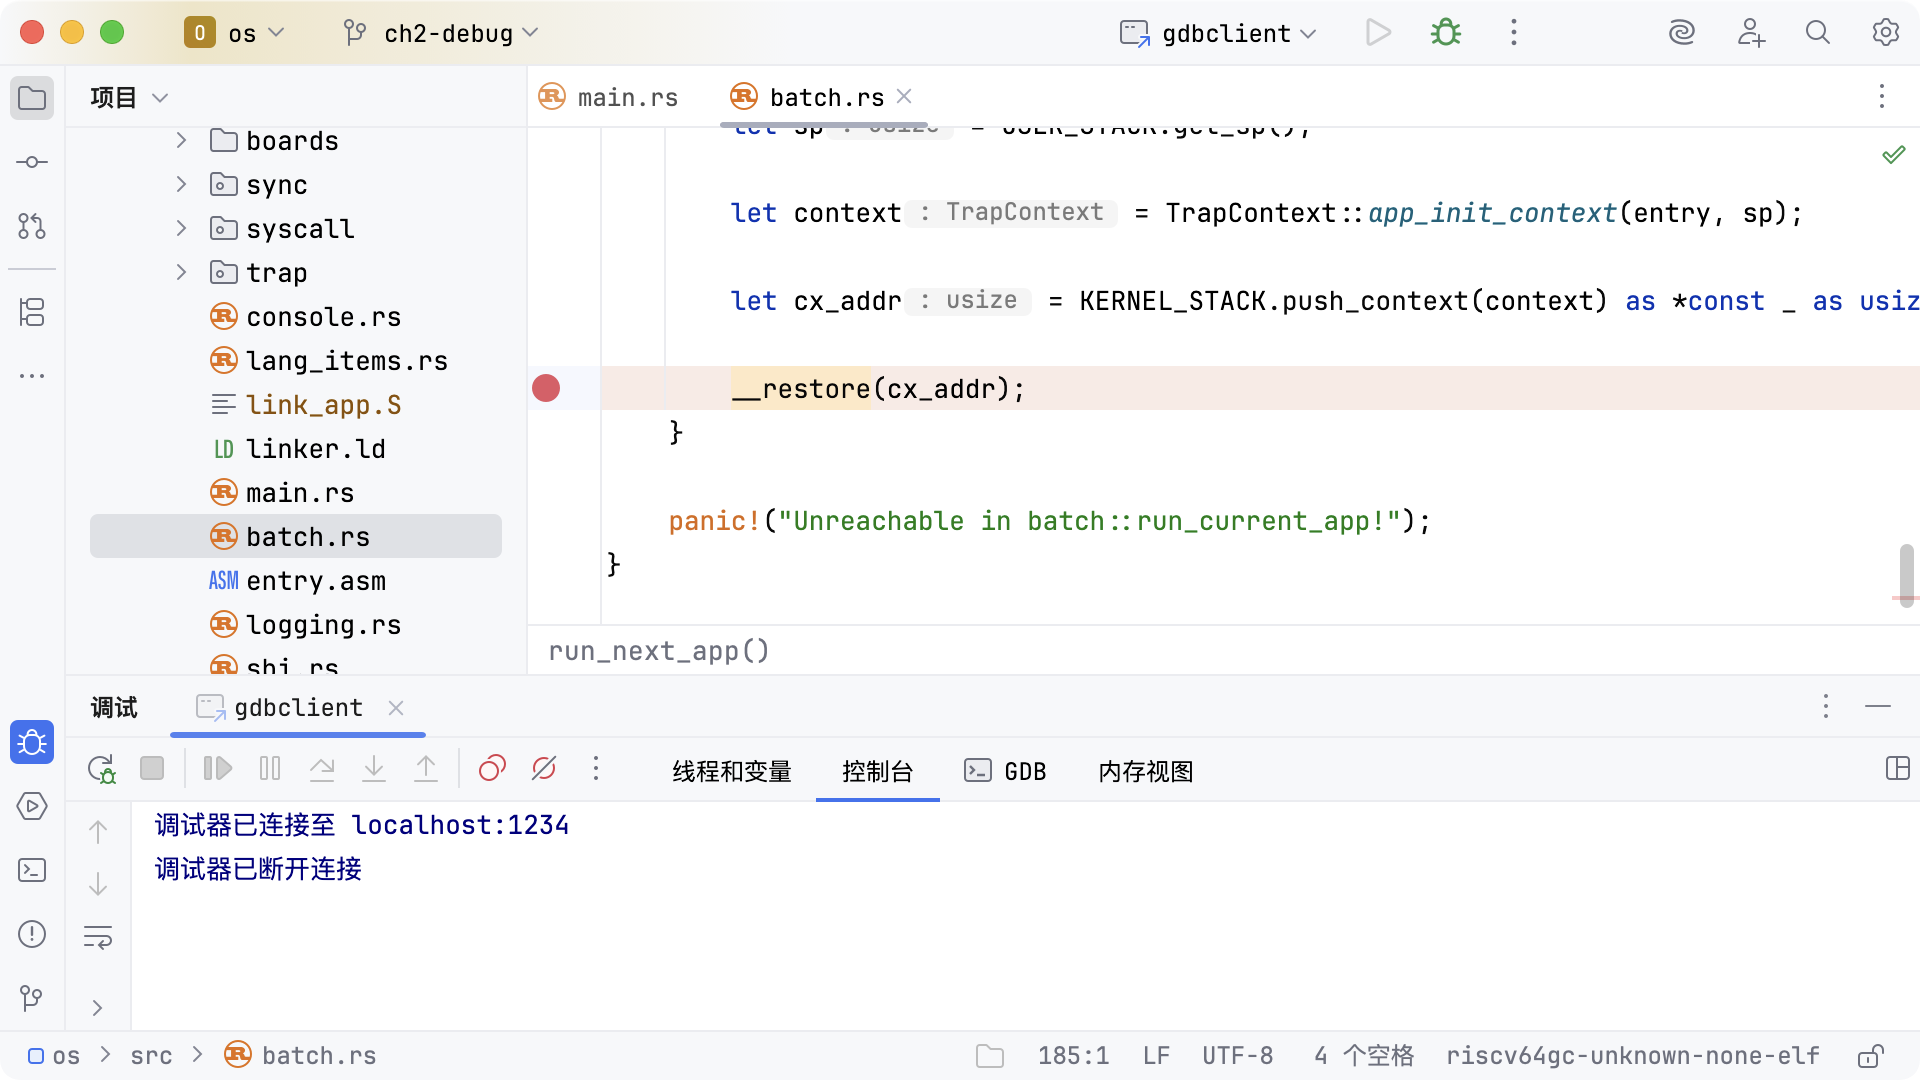Open the Terminal tool window icon

[32, 870]
